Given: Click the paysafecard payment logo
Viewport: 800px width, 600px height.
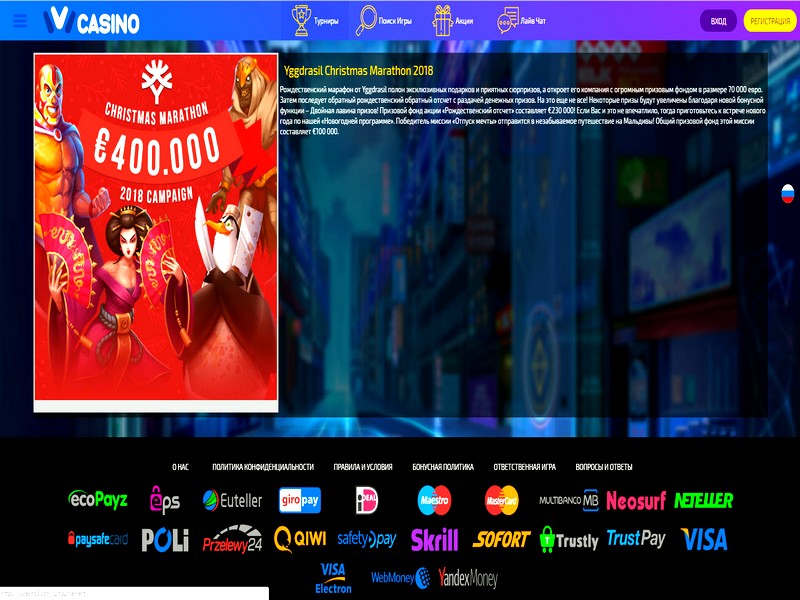Looking at the screenshot, I should pos(98,539).
